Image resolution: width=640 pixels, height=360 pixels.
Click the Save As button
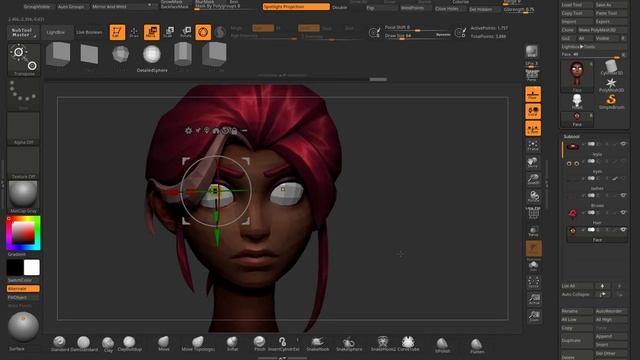(611, 5)
